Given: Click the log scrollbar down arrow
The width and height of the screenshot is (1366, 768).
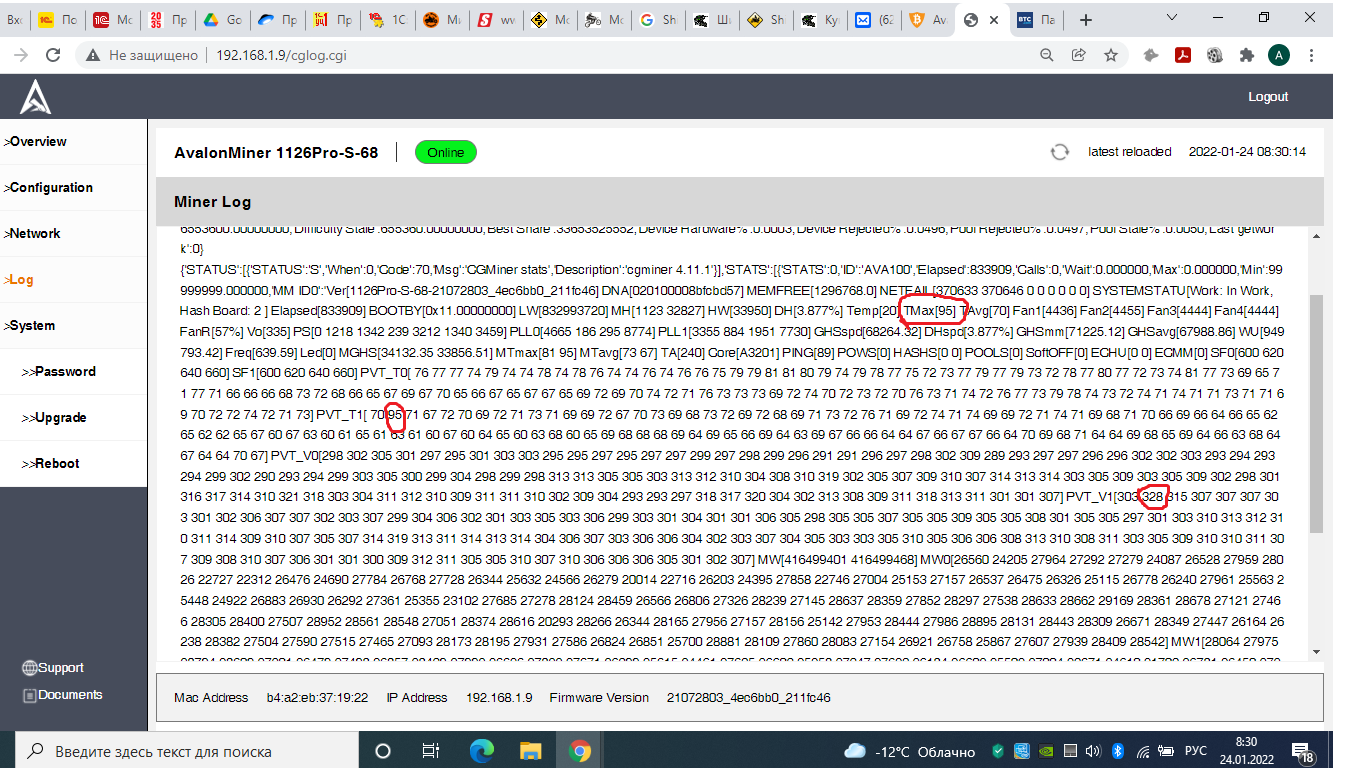Looking at the screenshot, I should [x=1315, y=652].
